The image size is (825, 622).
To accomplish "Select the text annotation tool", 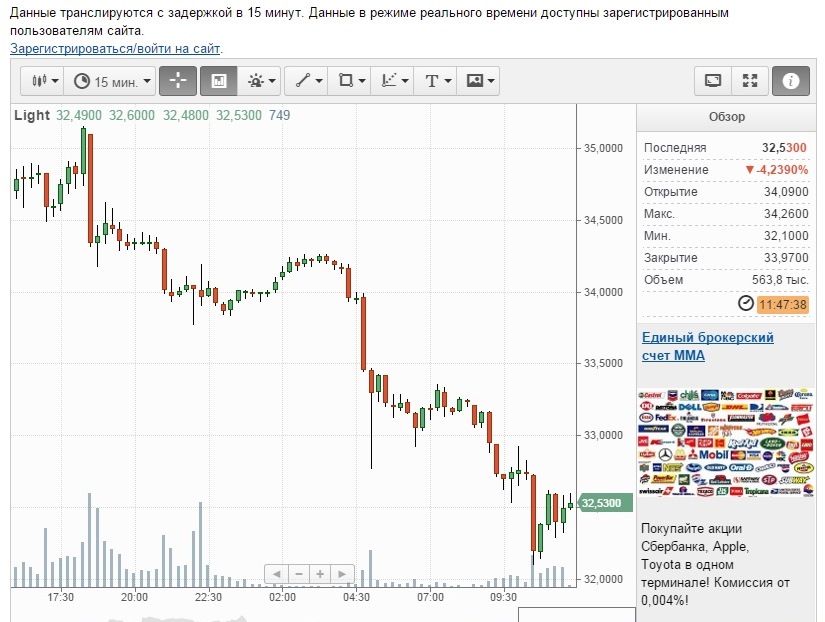I will pyautogui.click(x=438, y=81).
